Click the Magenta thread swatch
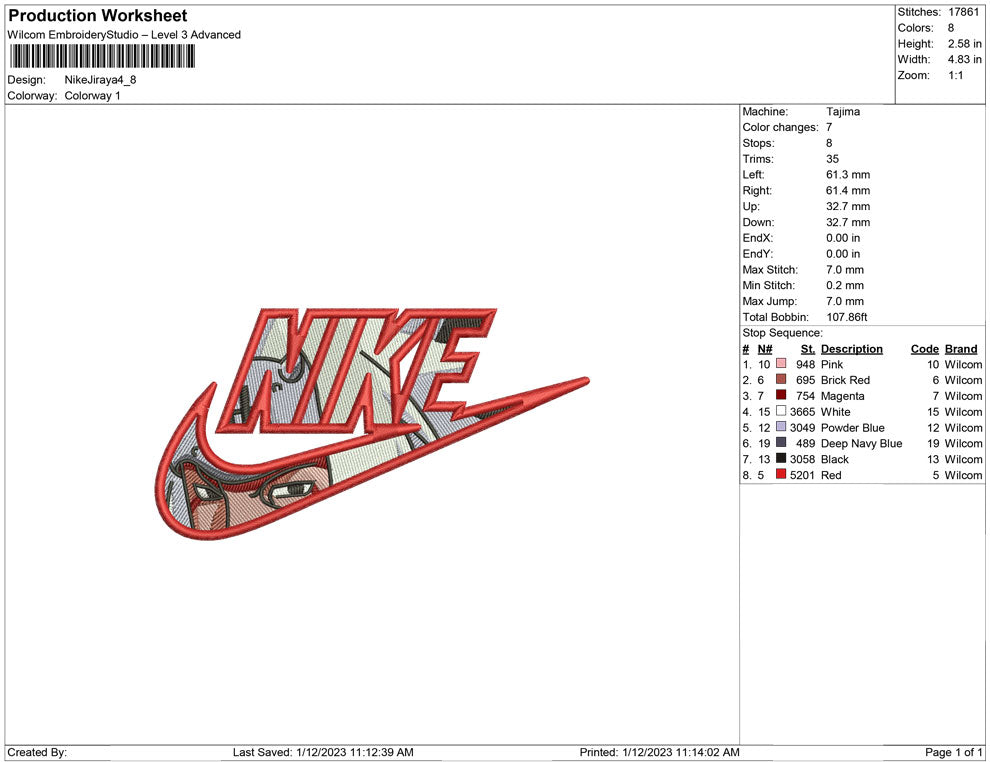Screen dimensions: 990x762 click(781, 395)
